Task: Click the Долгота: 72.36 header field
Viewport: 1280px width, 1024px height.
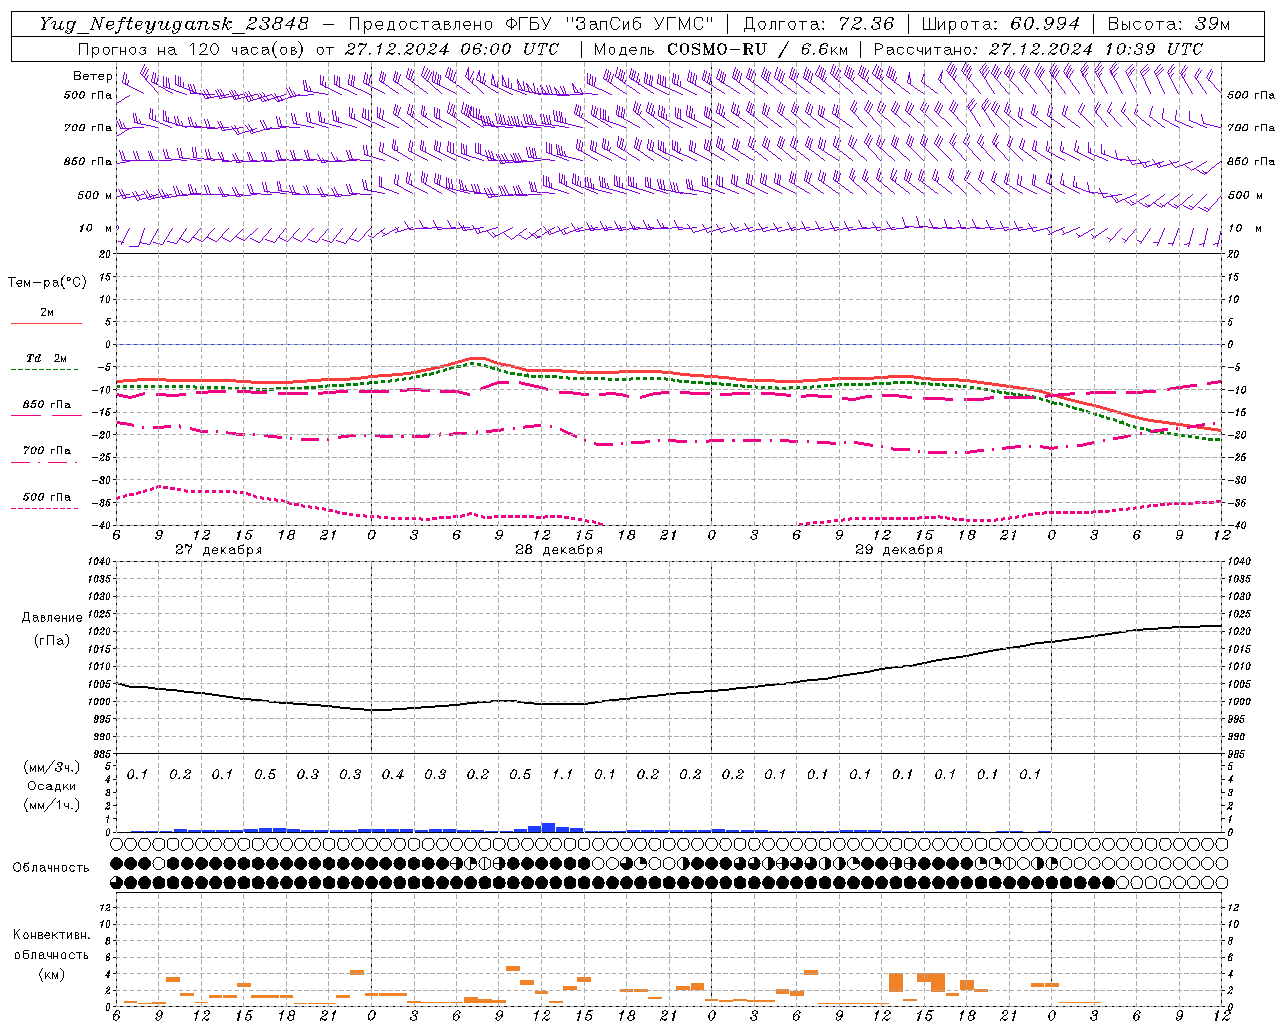Action: click(x=819, y=24)
